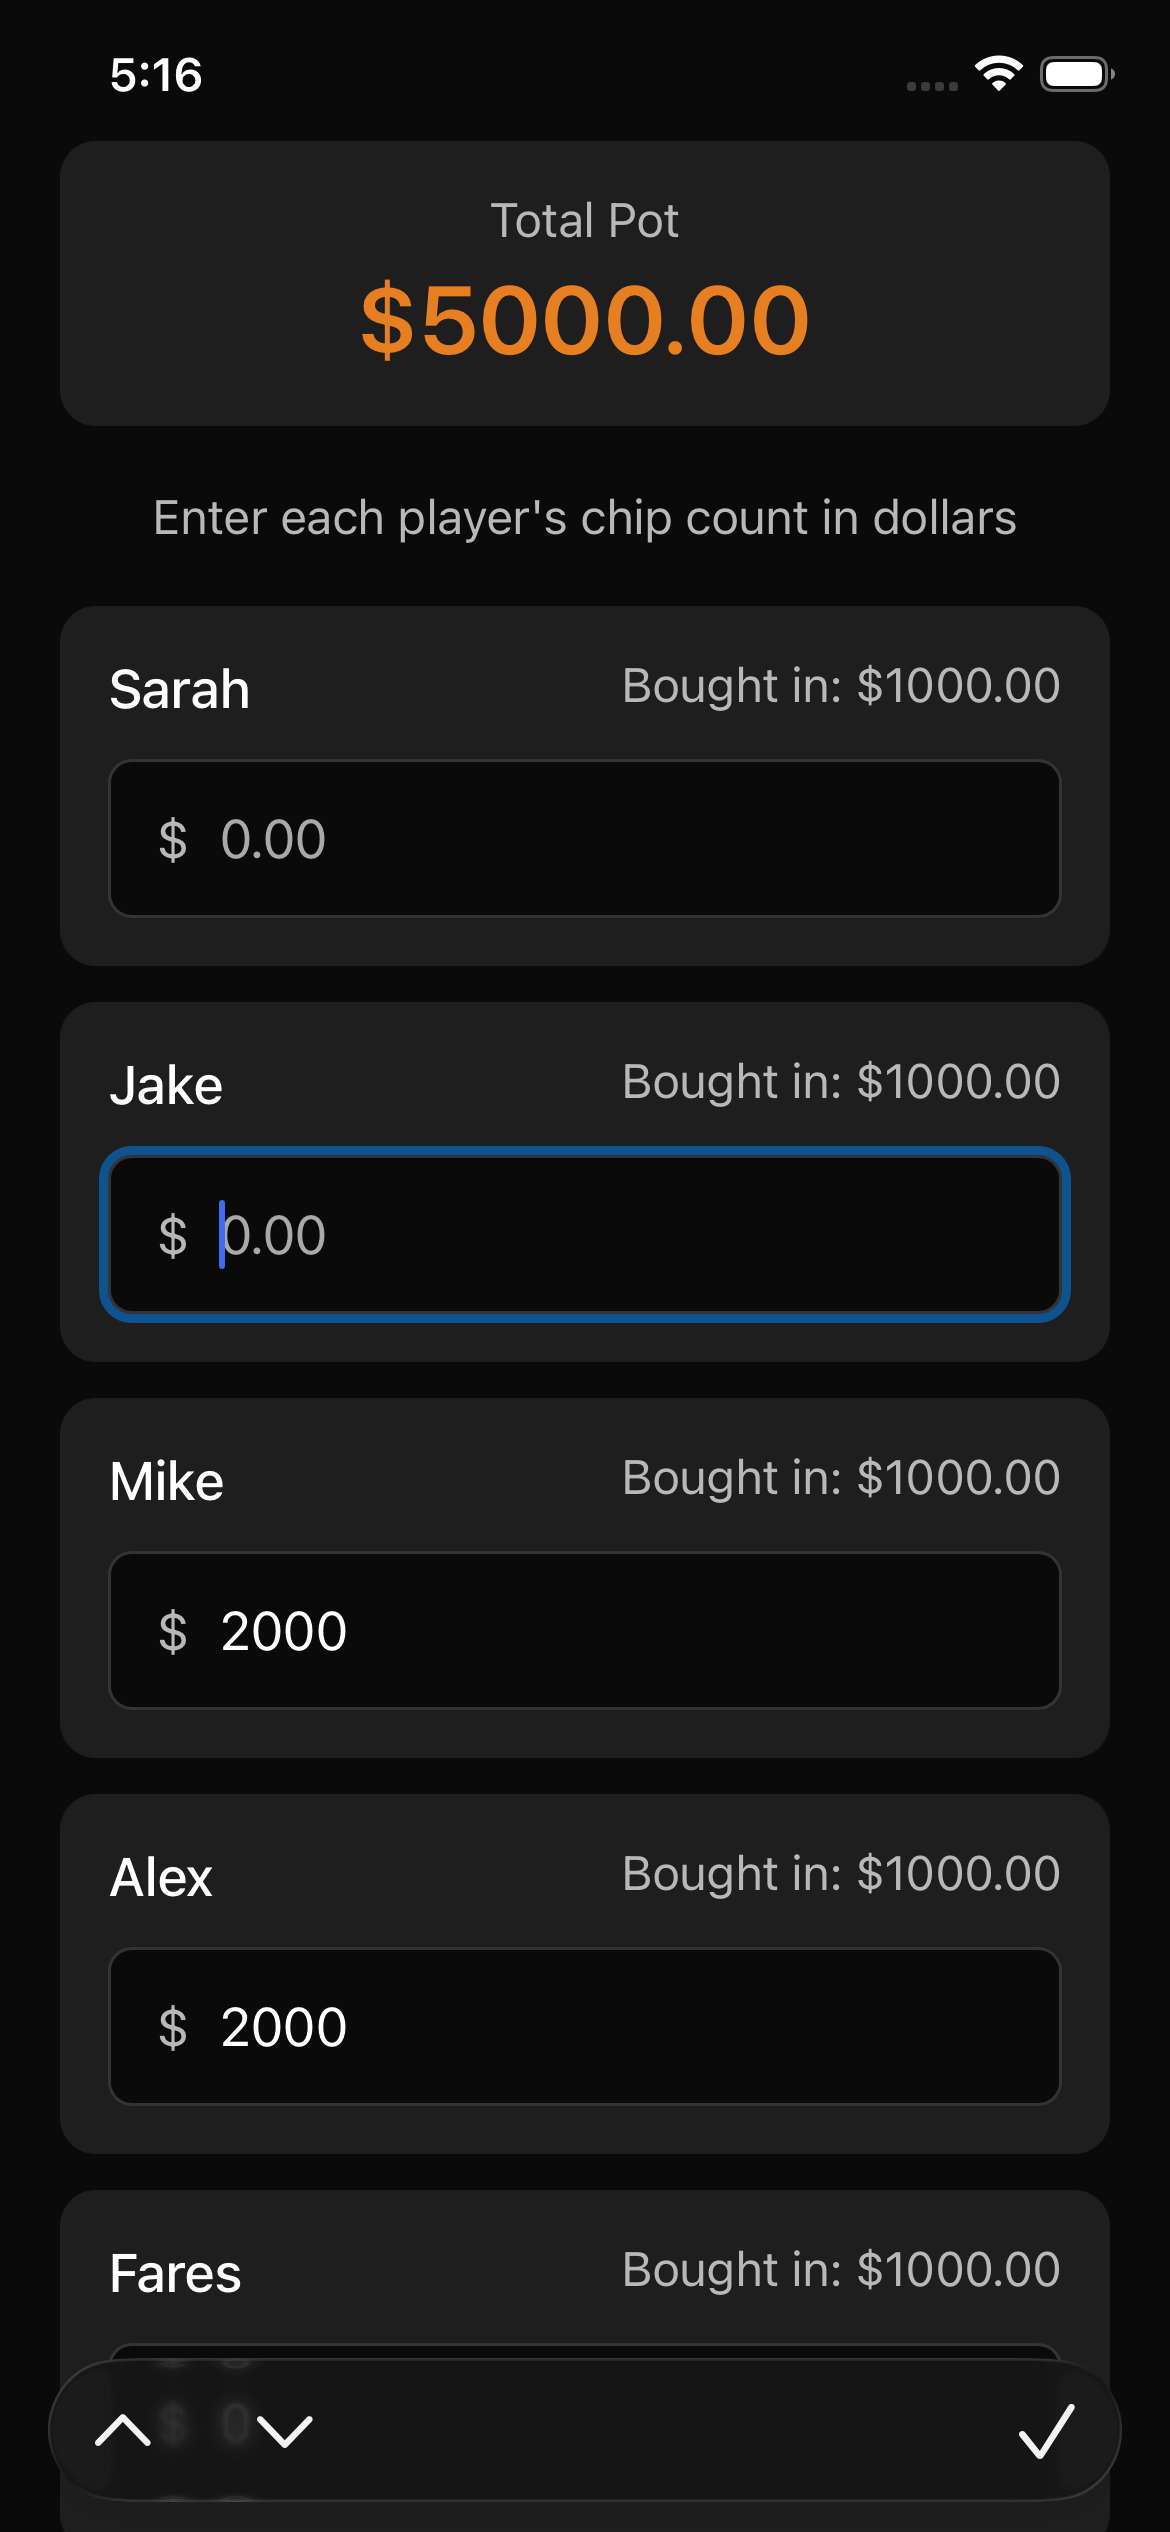Focus Jake's chip count input field
This screenshot has height=2532, width=1170.
pos(640,1235)
